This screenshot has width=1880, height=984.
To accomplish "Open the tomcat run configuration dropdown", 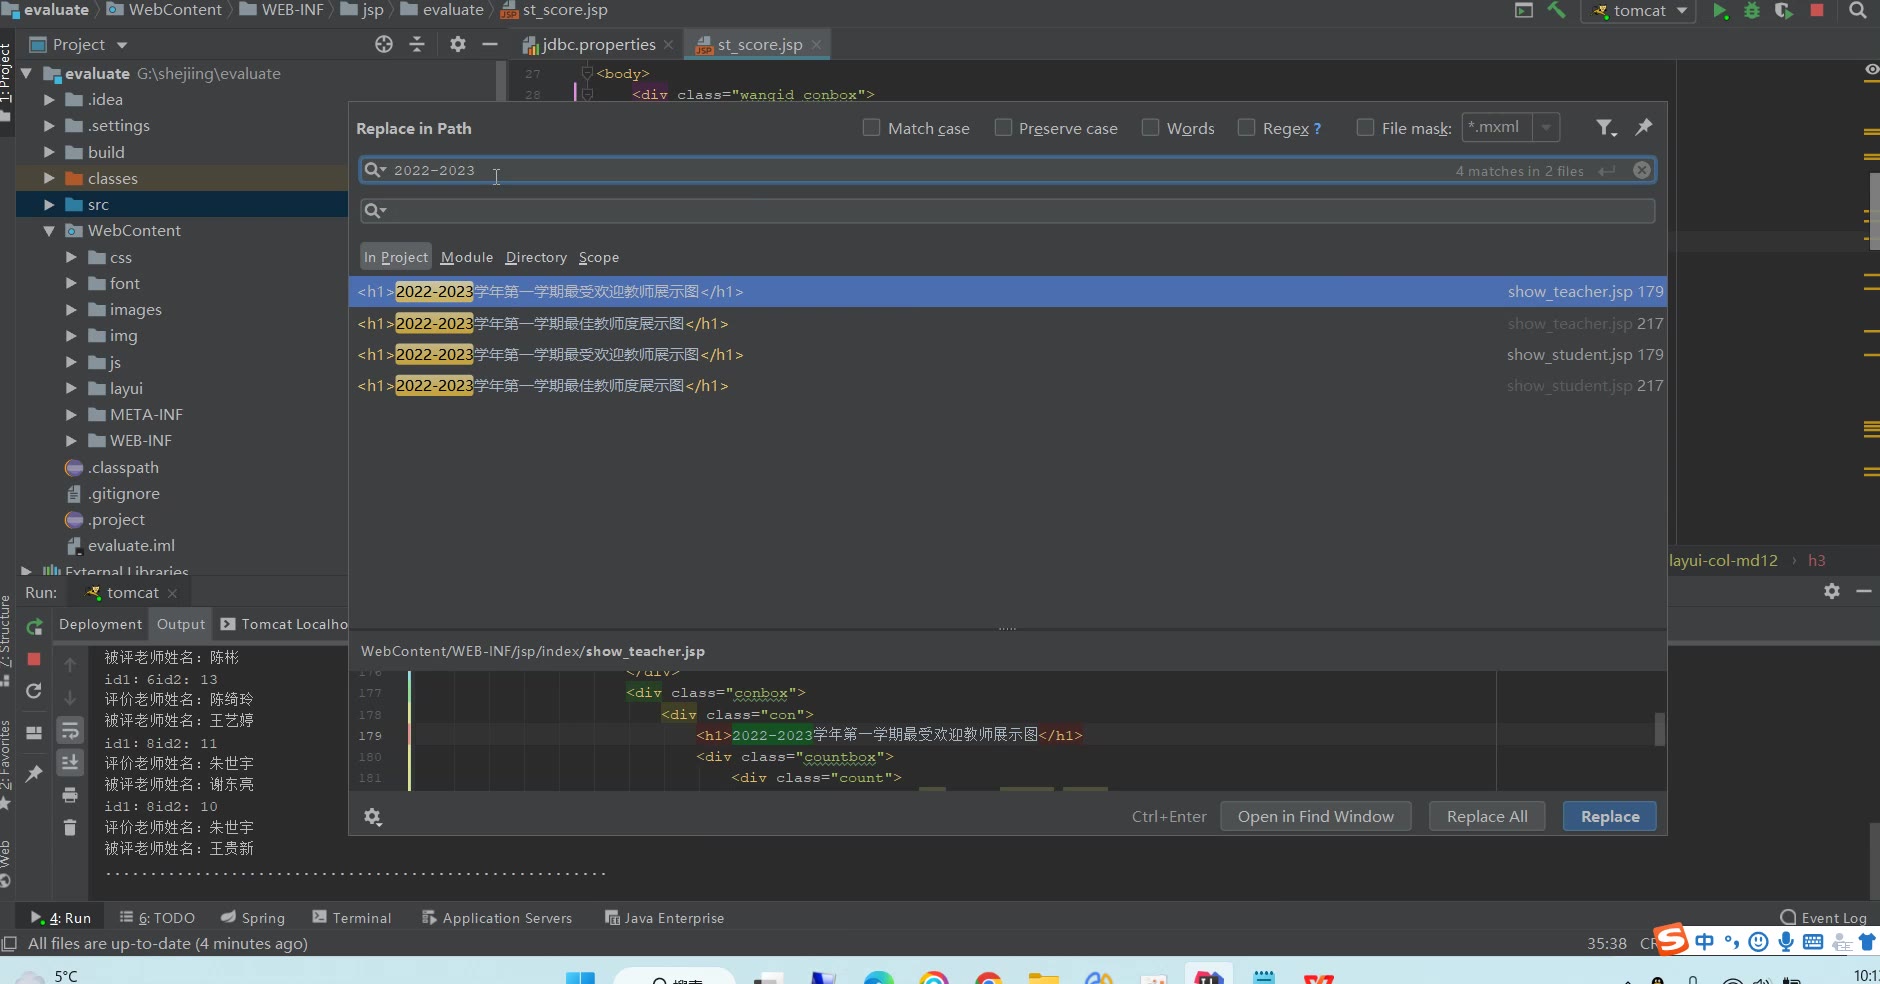I will (x=1681, y=11).
